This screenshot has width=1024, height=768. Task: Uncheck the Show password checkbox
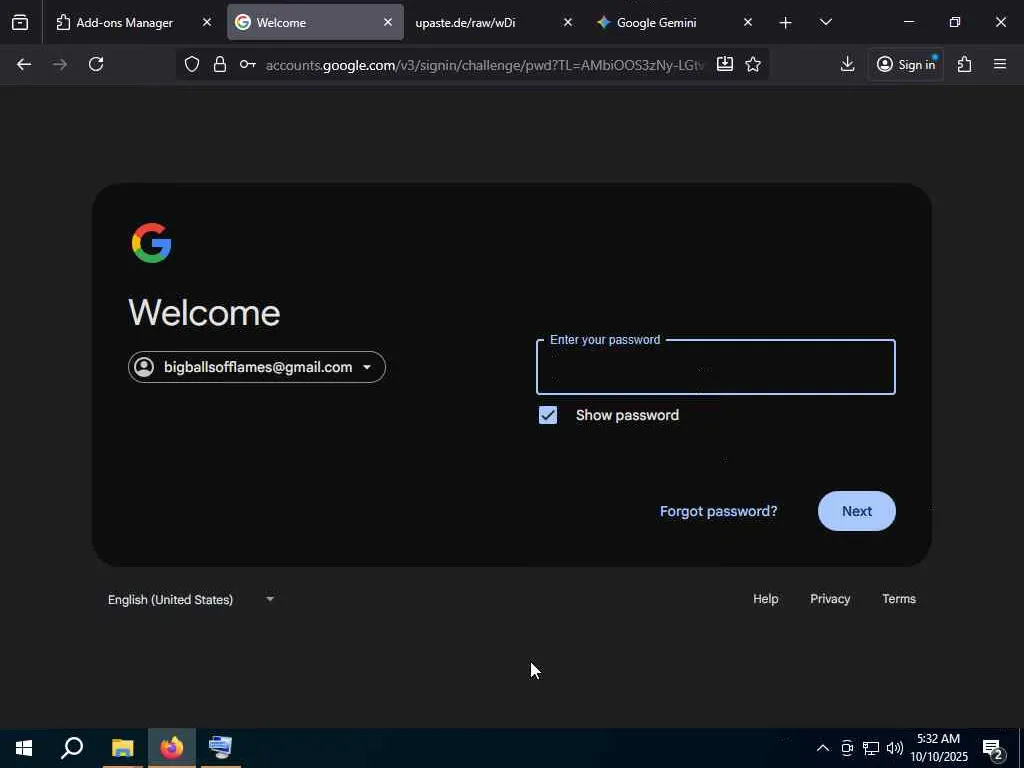point(548,415)
